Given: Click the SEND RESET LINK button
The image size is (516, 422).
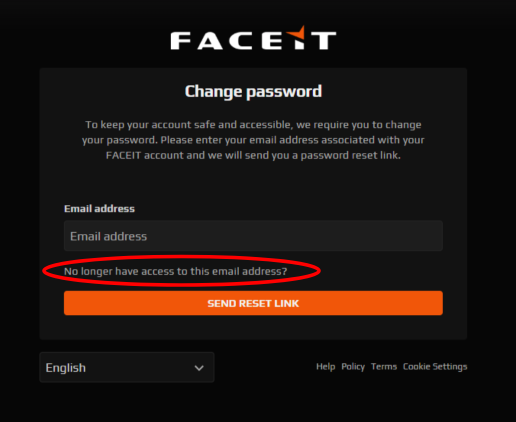Looking at the screenshot, I should coord(253,303).
